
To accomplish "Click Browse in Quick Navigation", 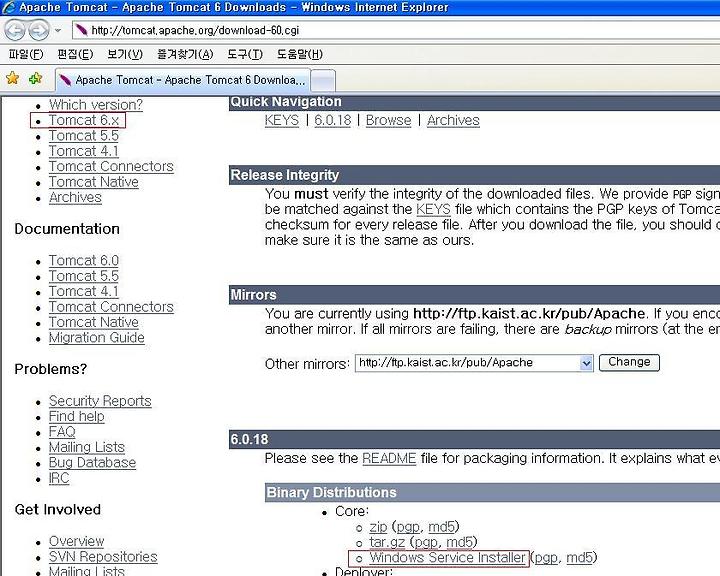I will (x=388, y=120).
